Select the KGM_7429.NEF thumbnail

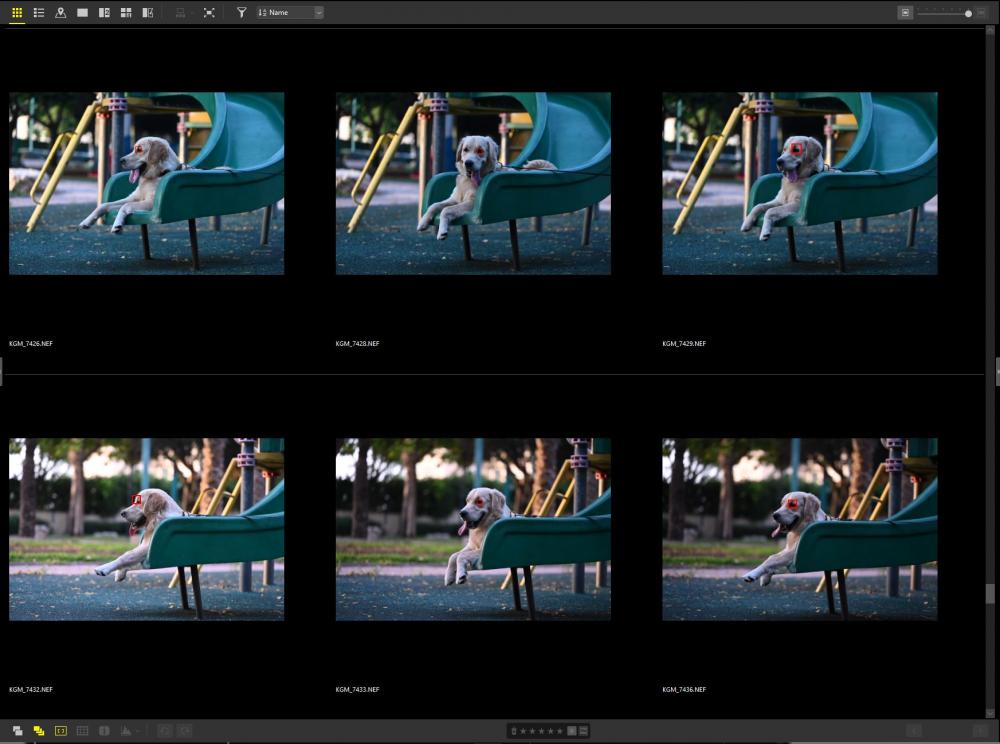[x=800, y=184]
